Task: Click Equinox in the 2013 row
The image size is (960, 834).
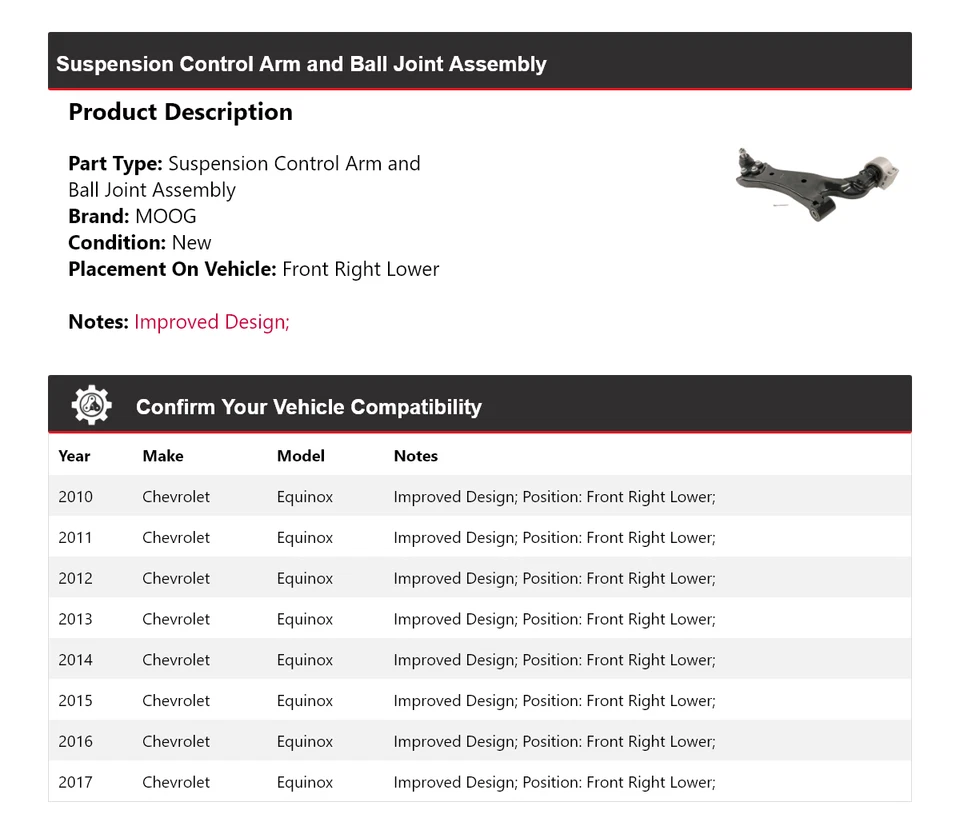Action: [x=305, y=620]
